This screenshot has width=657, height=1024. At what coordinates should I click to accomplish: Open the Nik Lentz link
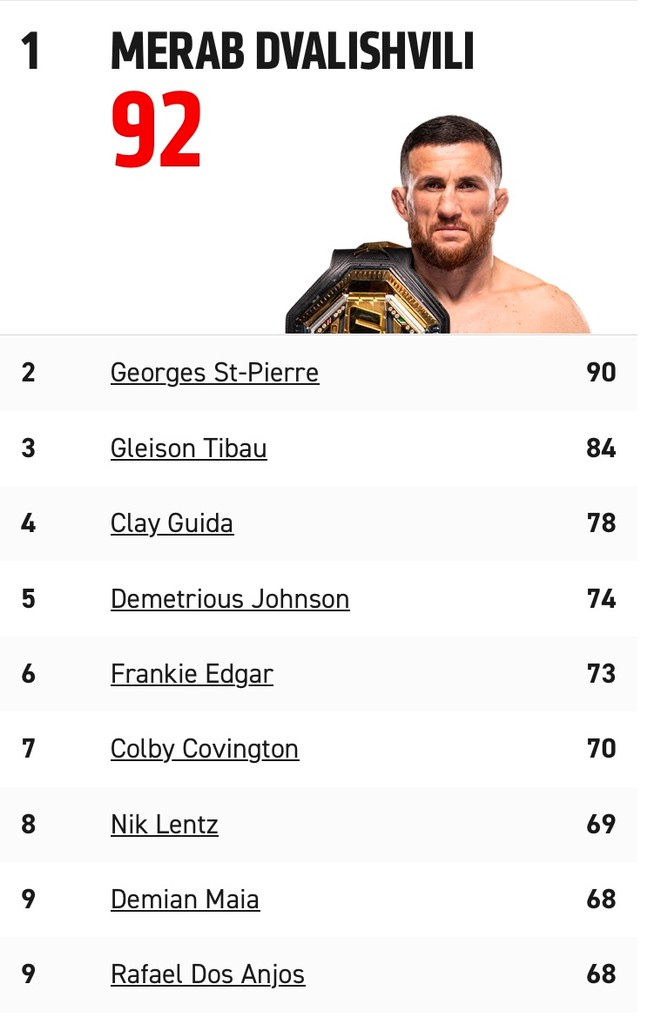[x=164, y=824]
